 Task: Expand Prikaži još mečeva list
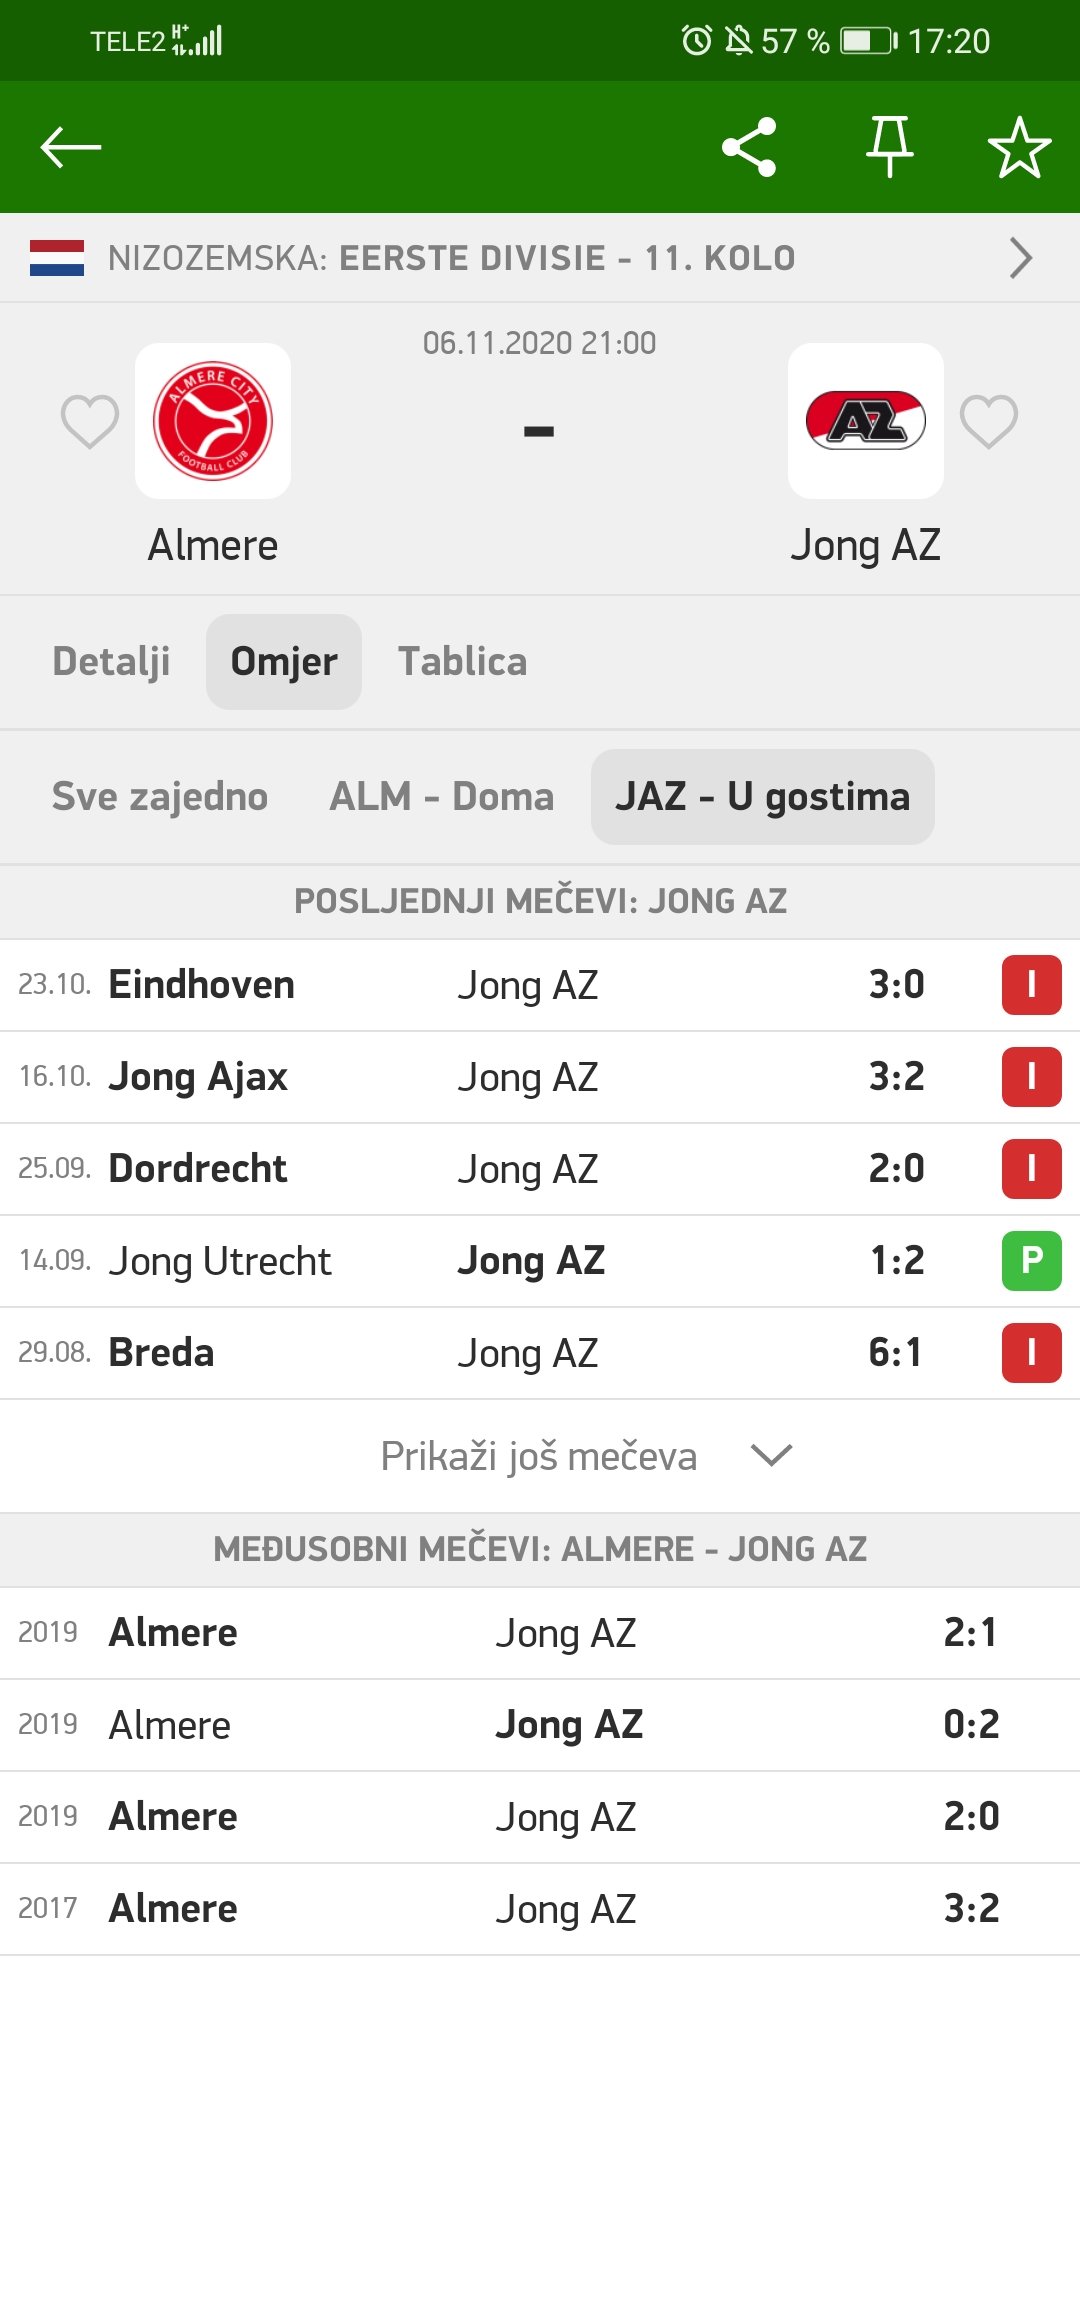pyautogui.click(x=540, y=1456)
